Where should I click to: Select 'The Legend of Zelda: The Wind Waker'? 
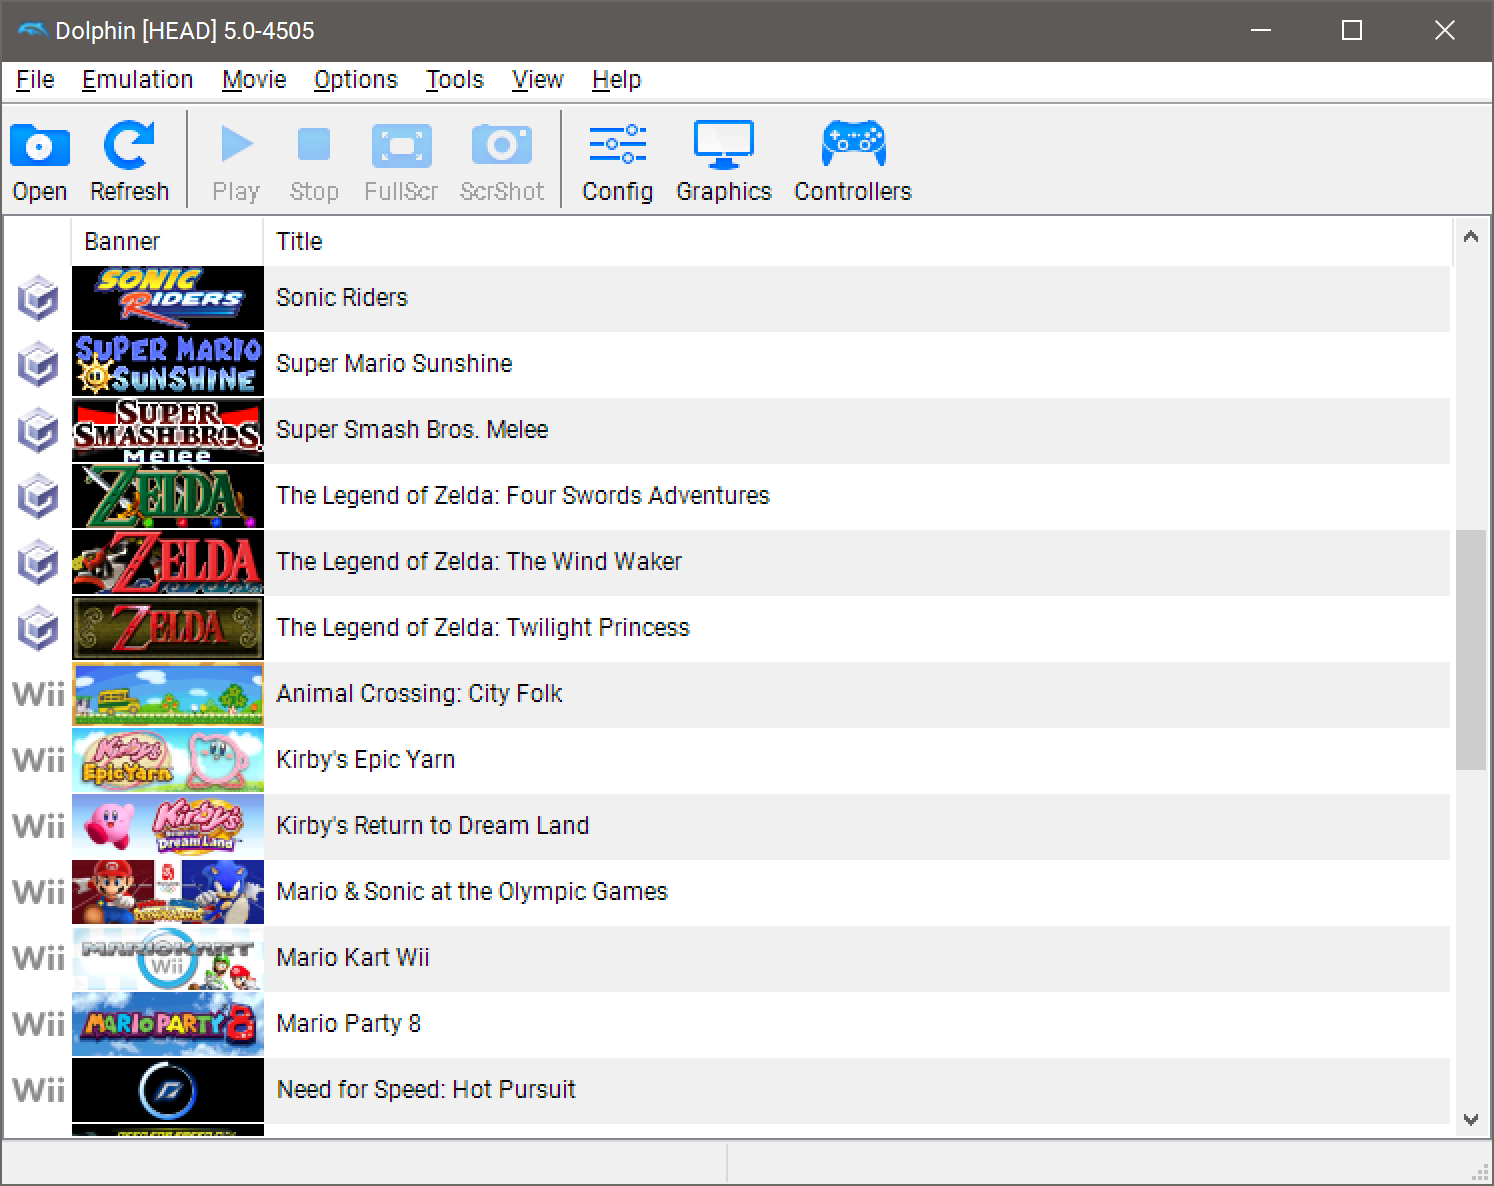(479, 562)
